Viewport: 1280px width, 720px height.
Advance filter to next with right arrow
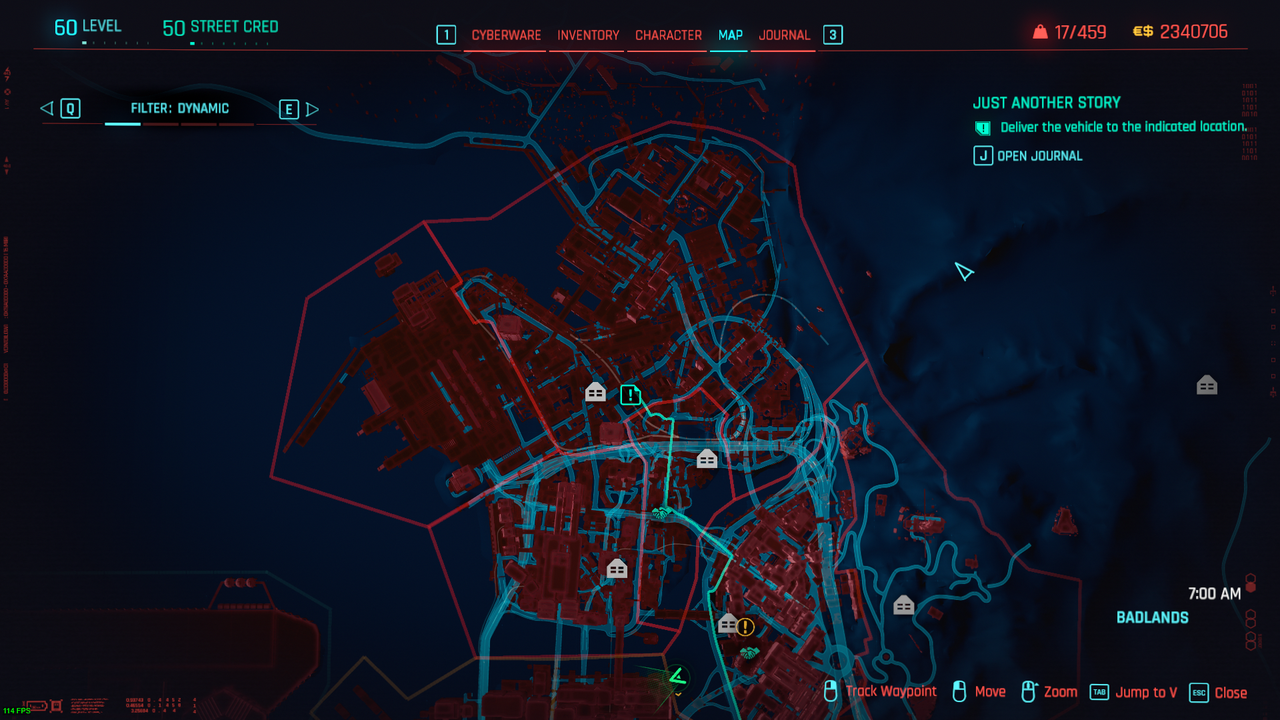(312, 109)
